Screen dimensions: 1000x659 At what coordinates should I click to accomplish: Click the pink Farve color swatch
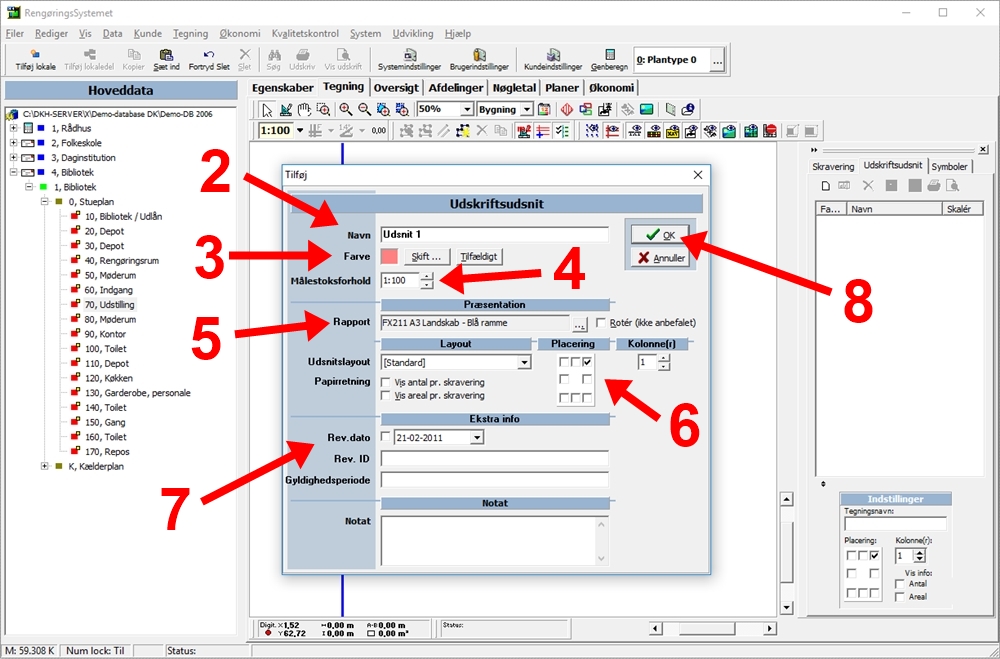389,256
